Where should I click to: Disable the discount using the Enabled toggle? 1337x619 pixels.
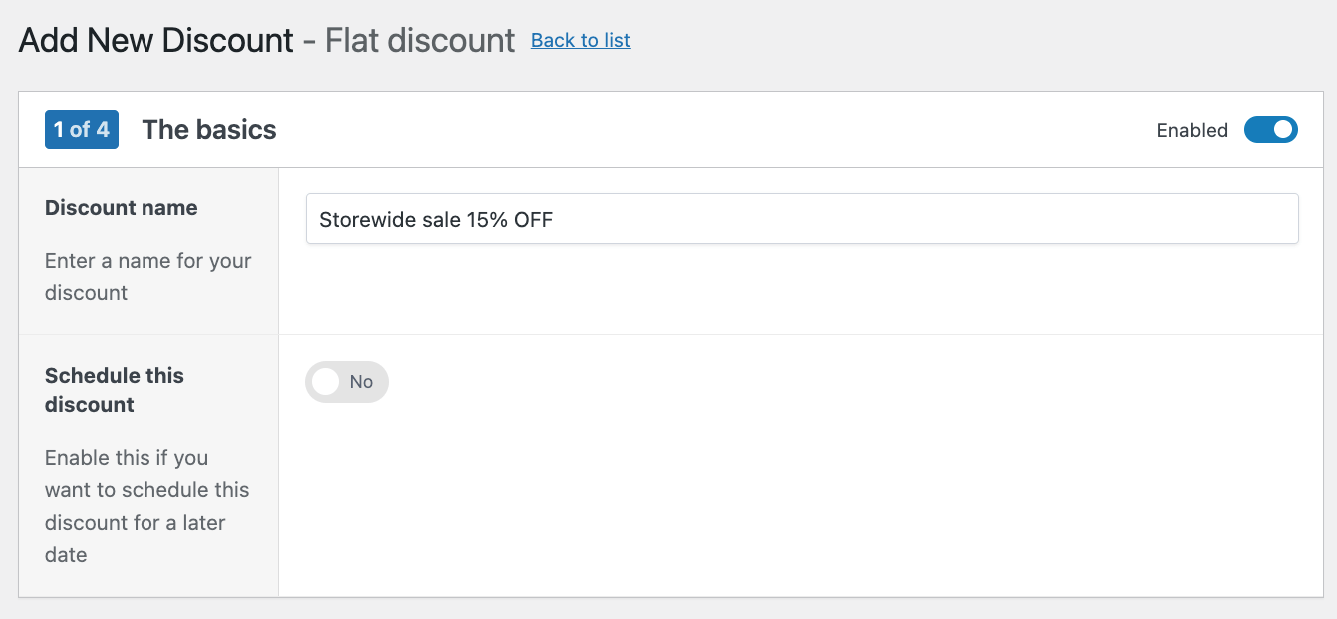click(x=1270, y=130)
